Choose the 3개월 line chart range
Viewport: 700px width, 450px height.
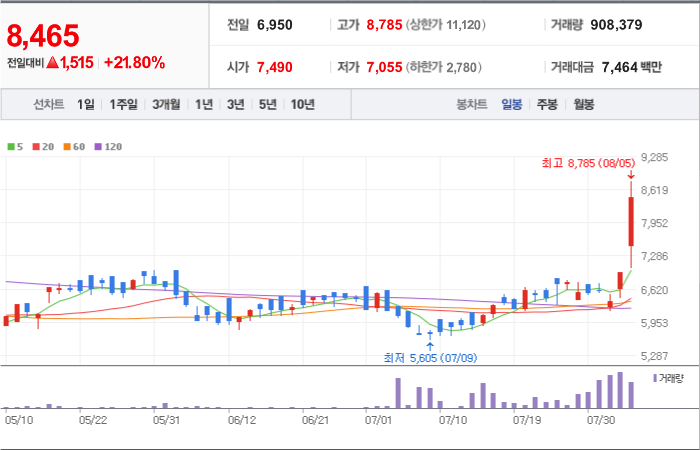point(166,105)
